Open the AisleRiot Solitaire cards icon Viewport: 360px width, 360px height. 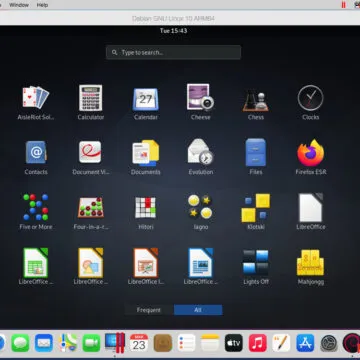click(36, 97)
